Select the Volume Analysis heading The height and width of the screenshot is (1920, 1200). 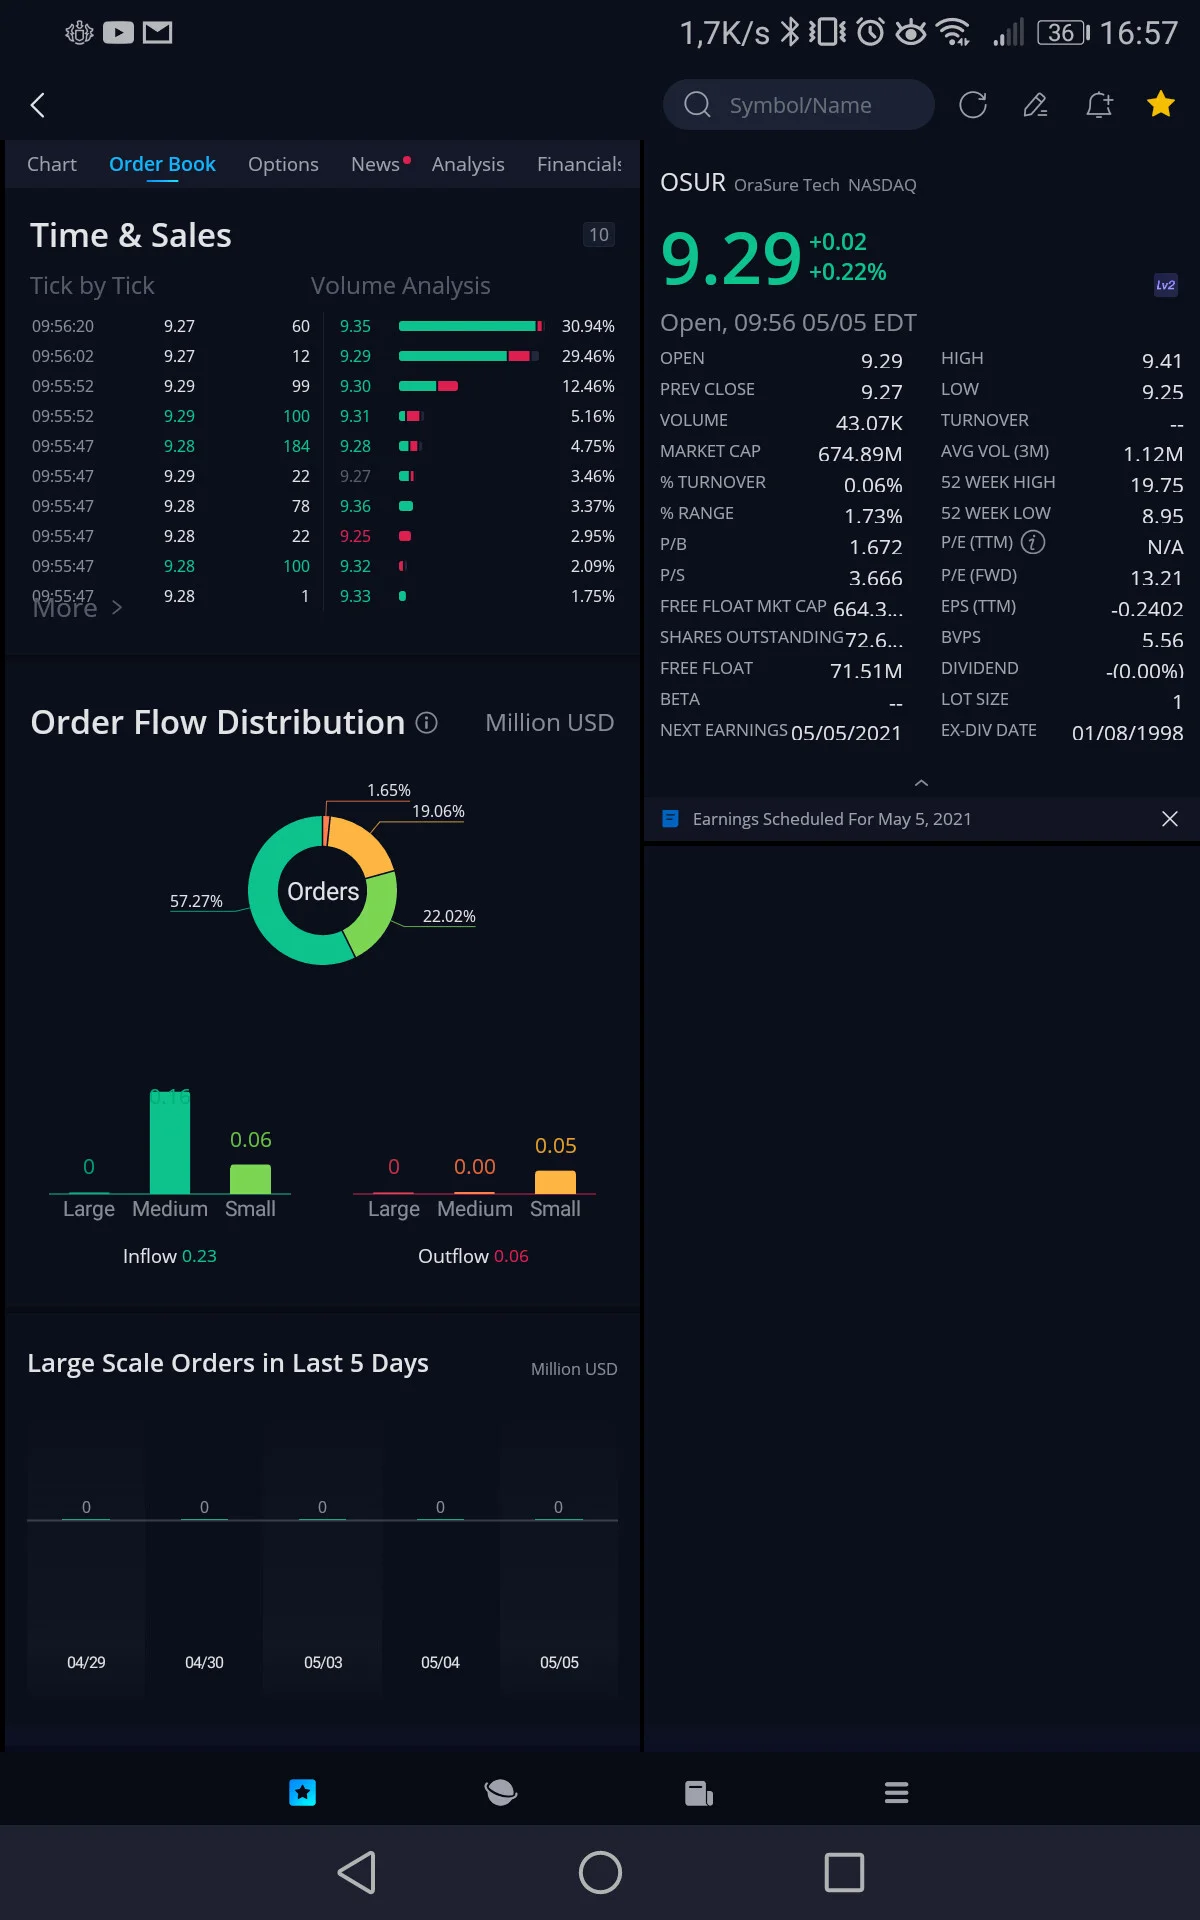pos(400,286)
